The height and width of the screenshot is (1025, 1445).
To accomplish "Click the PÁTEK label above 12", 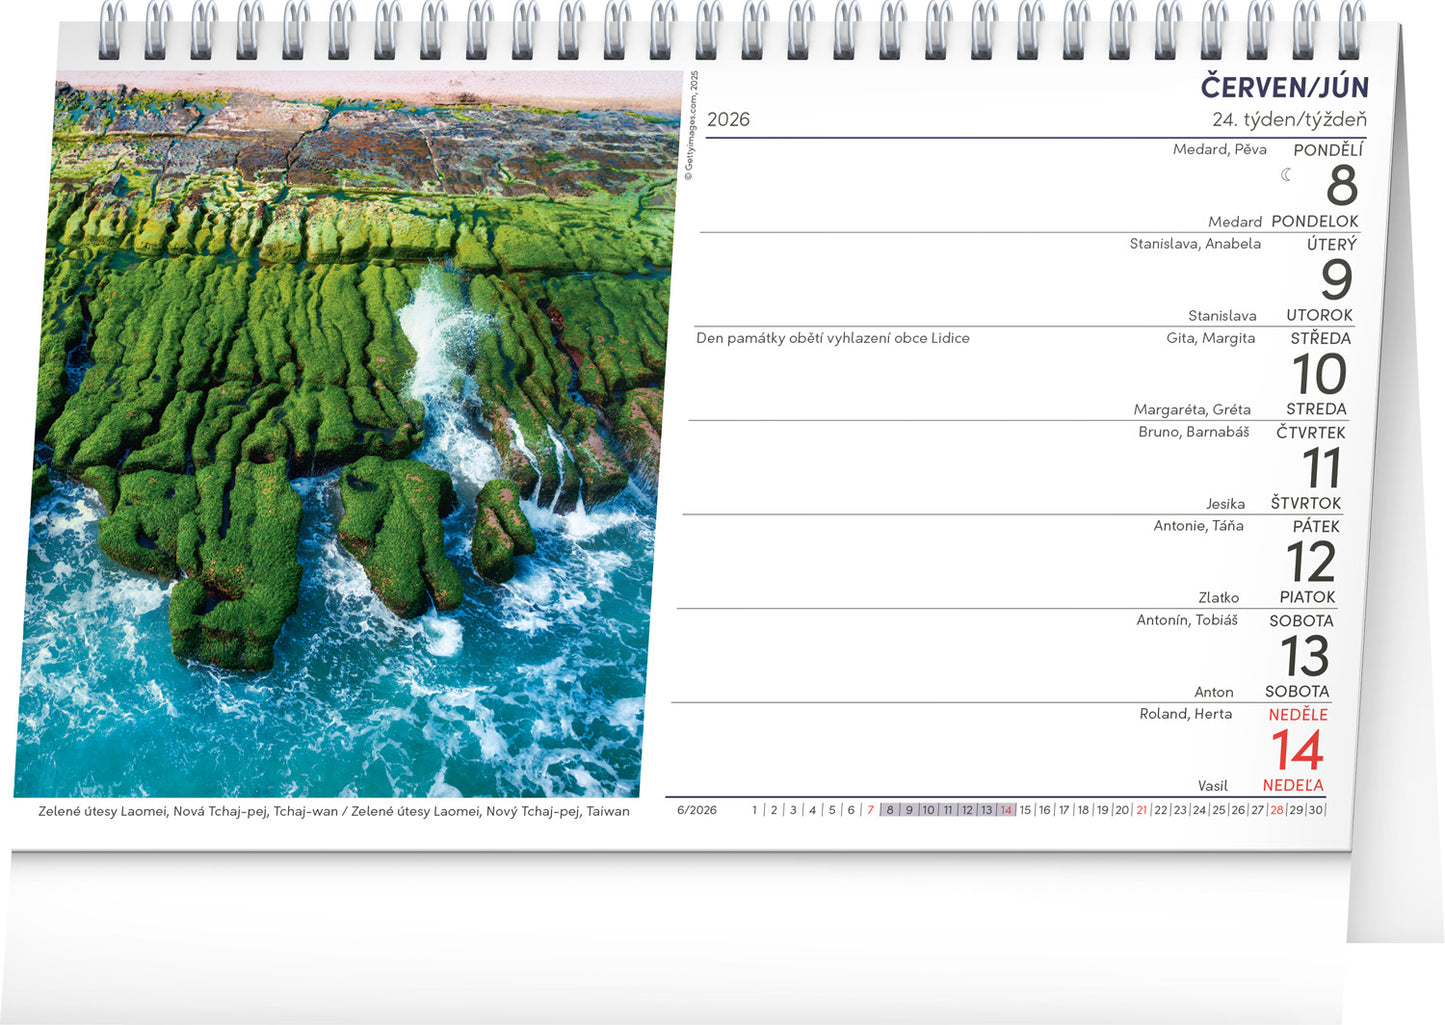I will click(1315, 527).
